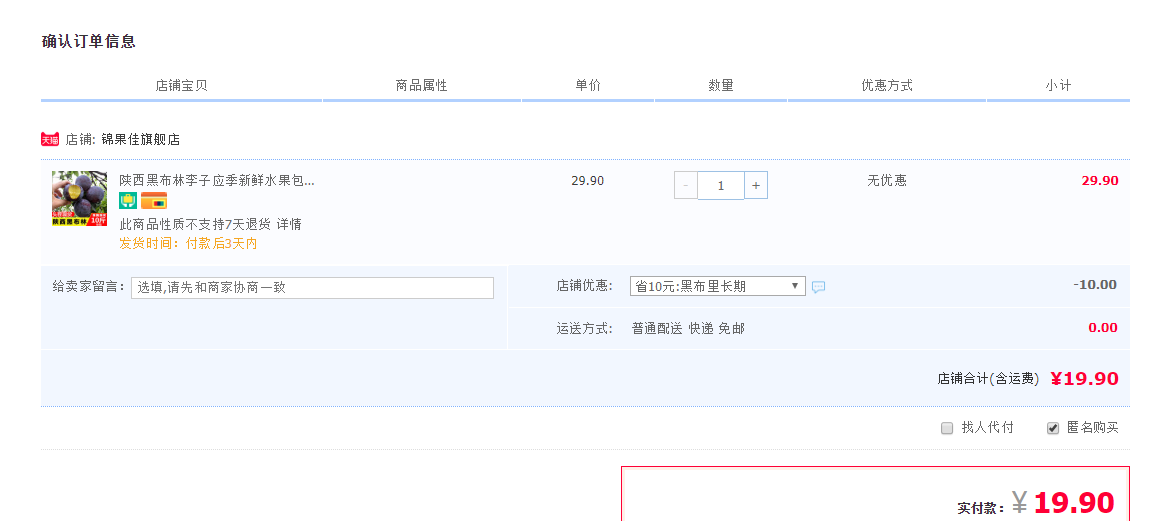The width and height of the screenshot is (1158, 521).
Task: Open the store discount chat bubble icon
Action: tap(818, 287)
